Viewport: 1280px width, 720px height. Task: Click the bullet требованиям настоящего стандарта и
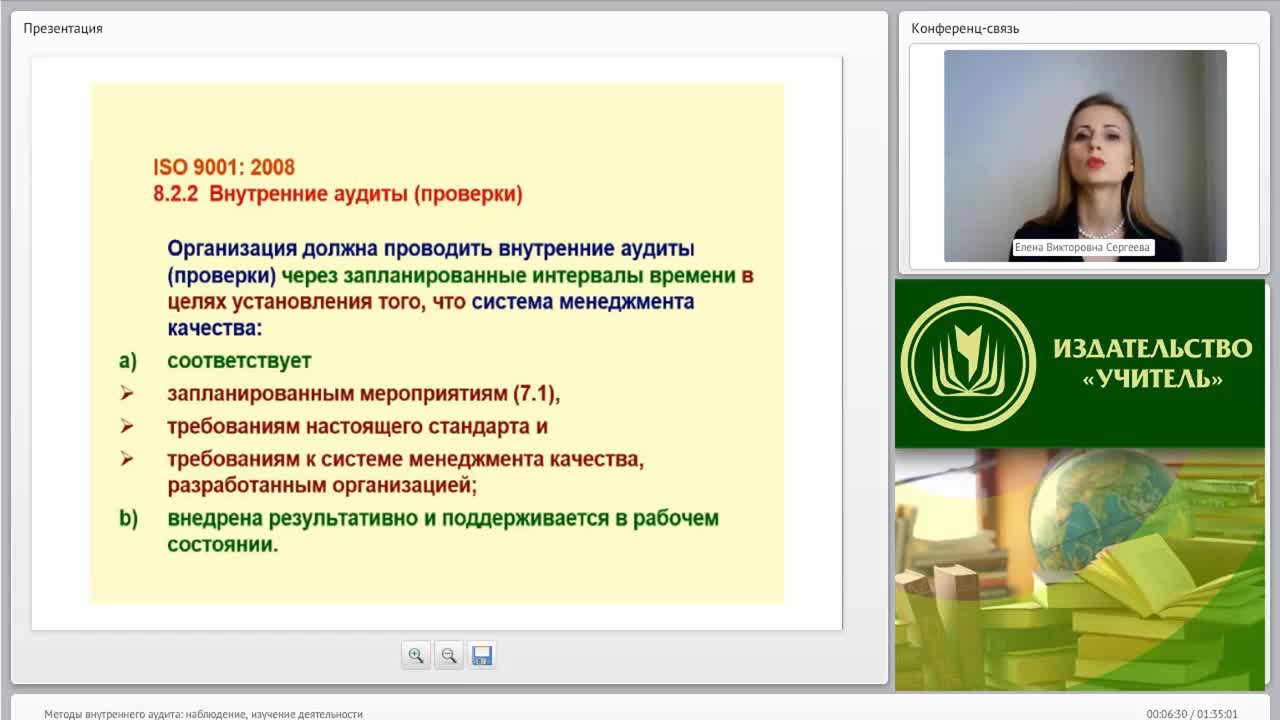pyautogui.click(x=357, y=426)
